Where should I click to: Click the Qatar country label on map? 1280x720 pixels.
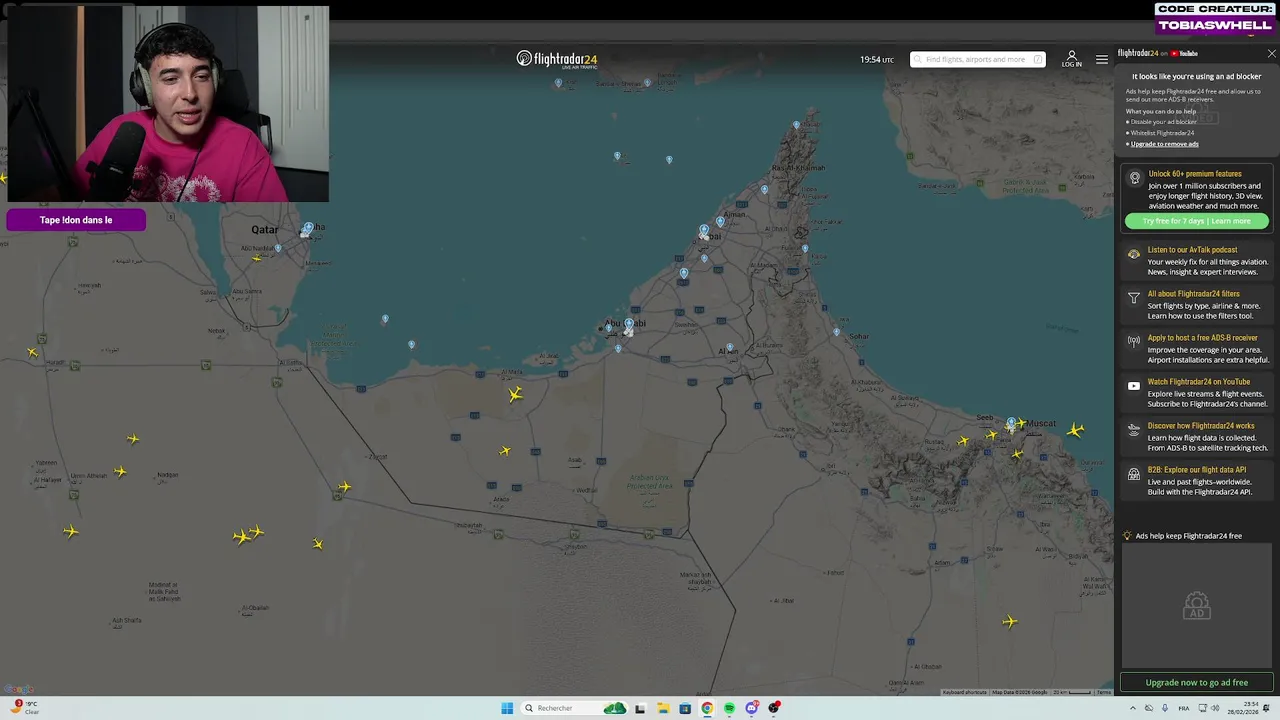[x=265, y=230]
